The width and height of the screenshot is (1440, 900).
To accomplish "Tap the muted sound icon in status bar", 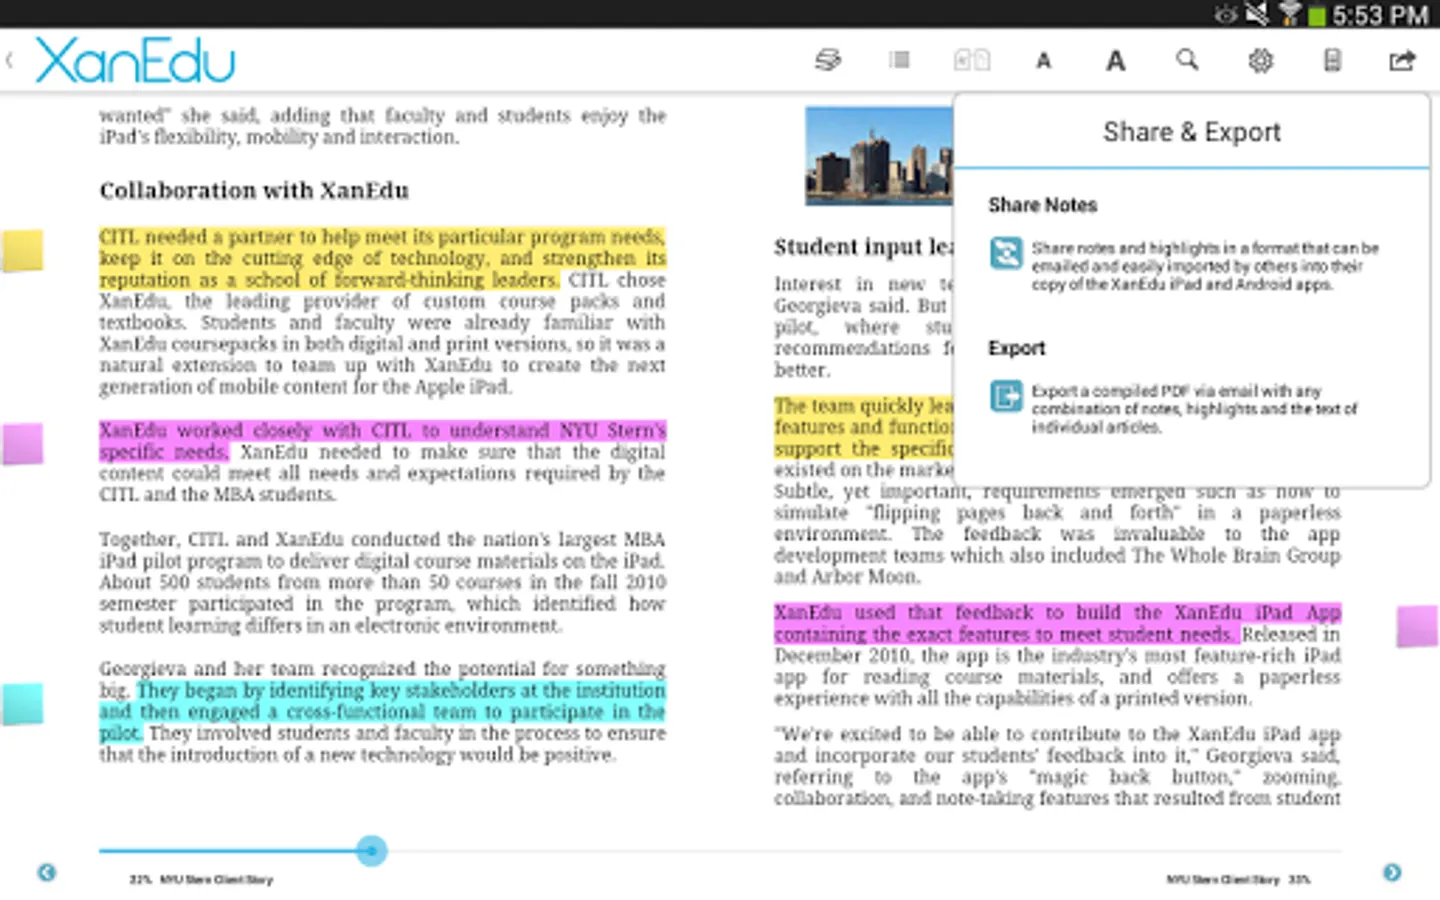I will click(1257, 14).
